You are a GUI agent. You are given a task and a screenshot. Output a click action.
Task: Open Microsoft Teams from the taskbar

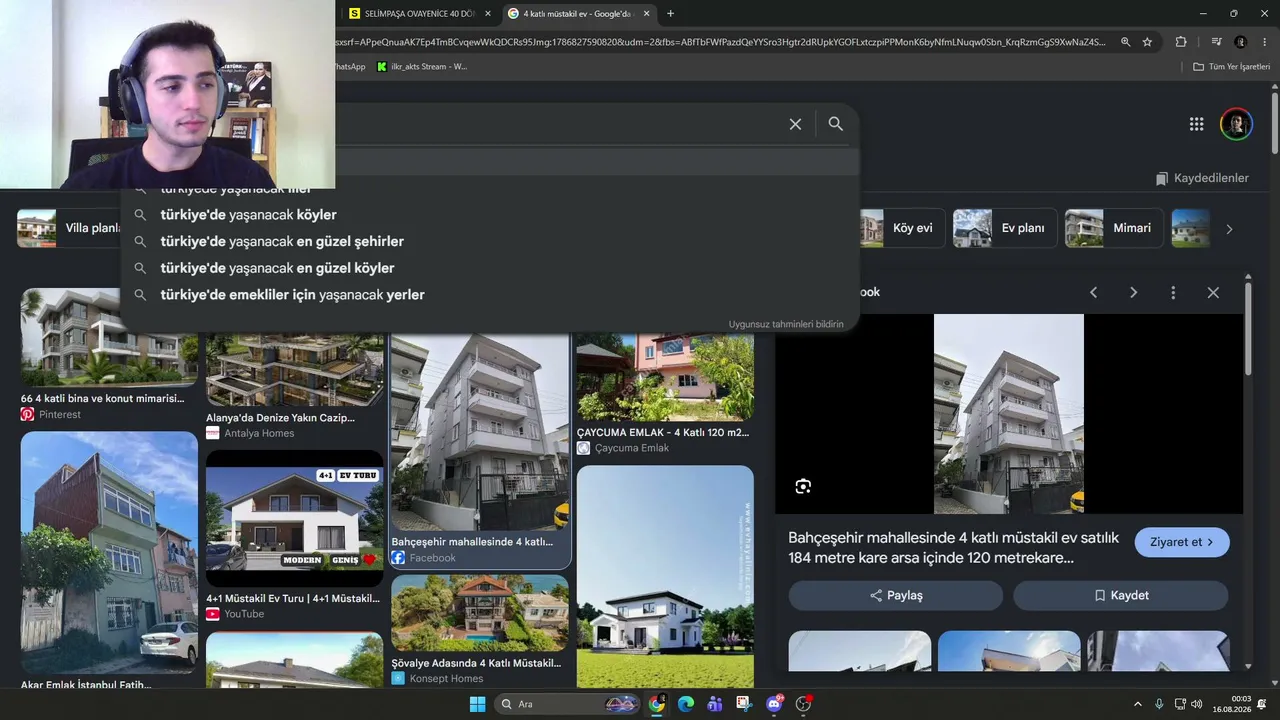click(x=714, y=704)
